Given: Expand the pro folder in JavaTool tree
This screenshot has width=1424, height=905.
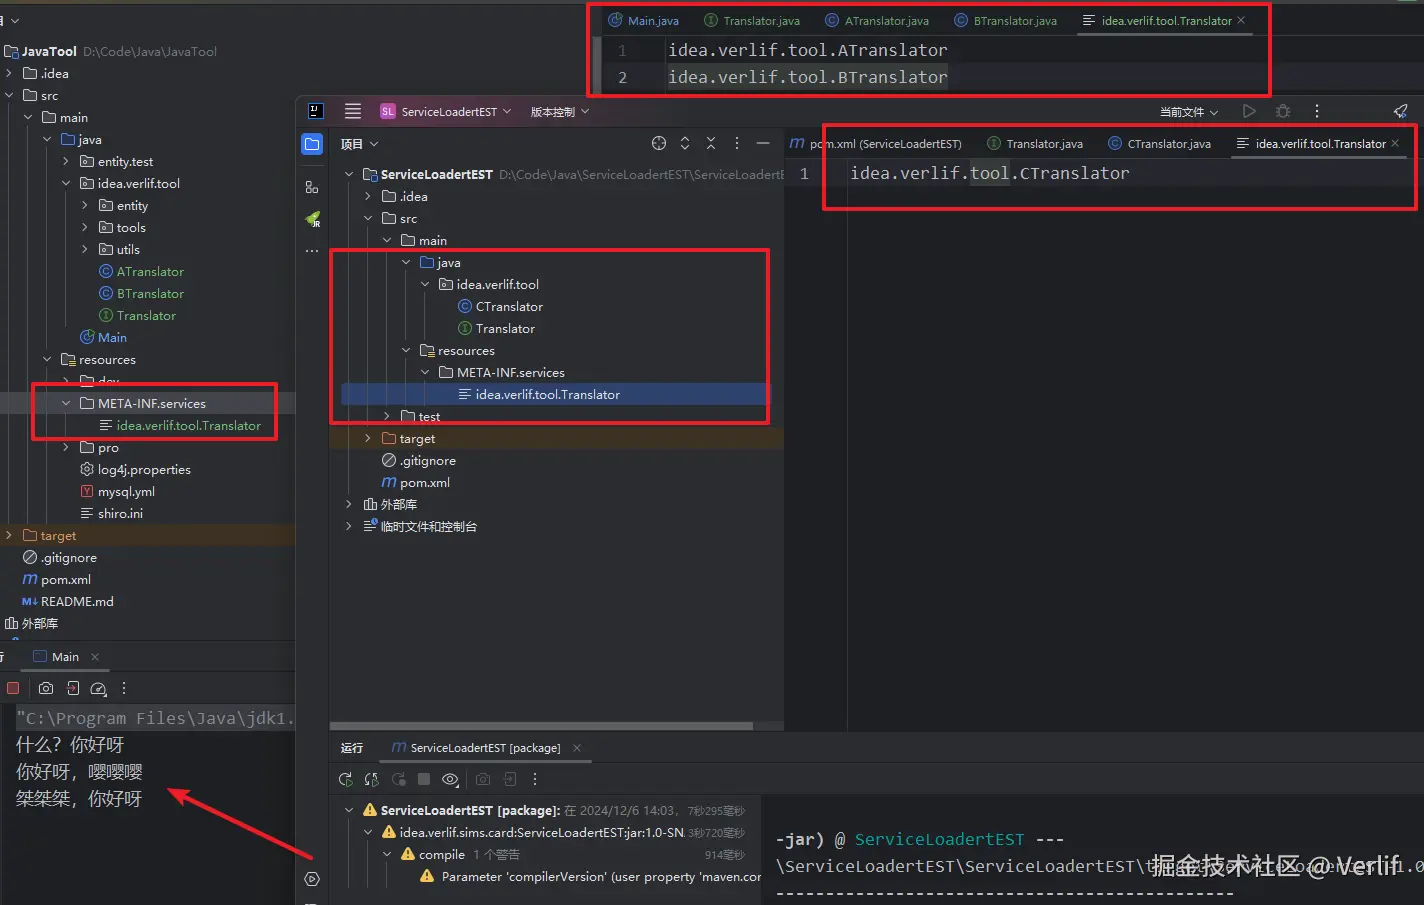Looking at the screenshot, I should point(66,447).
